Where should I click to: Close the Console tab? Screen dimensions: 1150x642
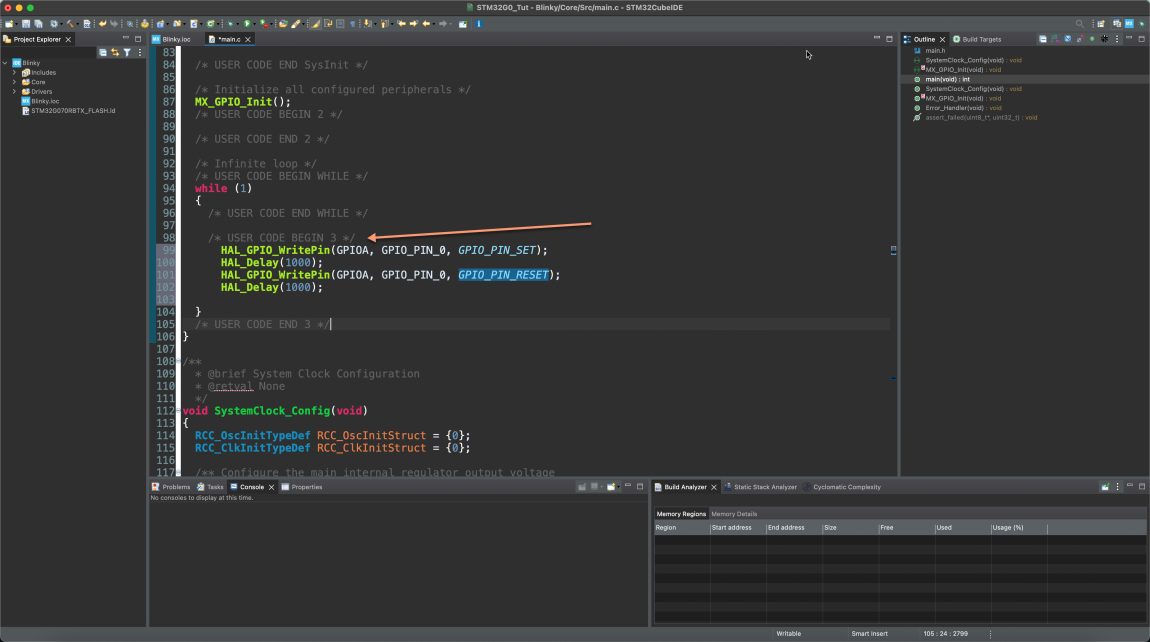[271, 486]
